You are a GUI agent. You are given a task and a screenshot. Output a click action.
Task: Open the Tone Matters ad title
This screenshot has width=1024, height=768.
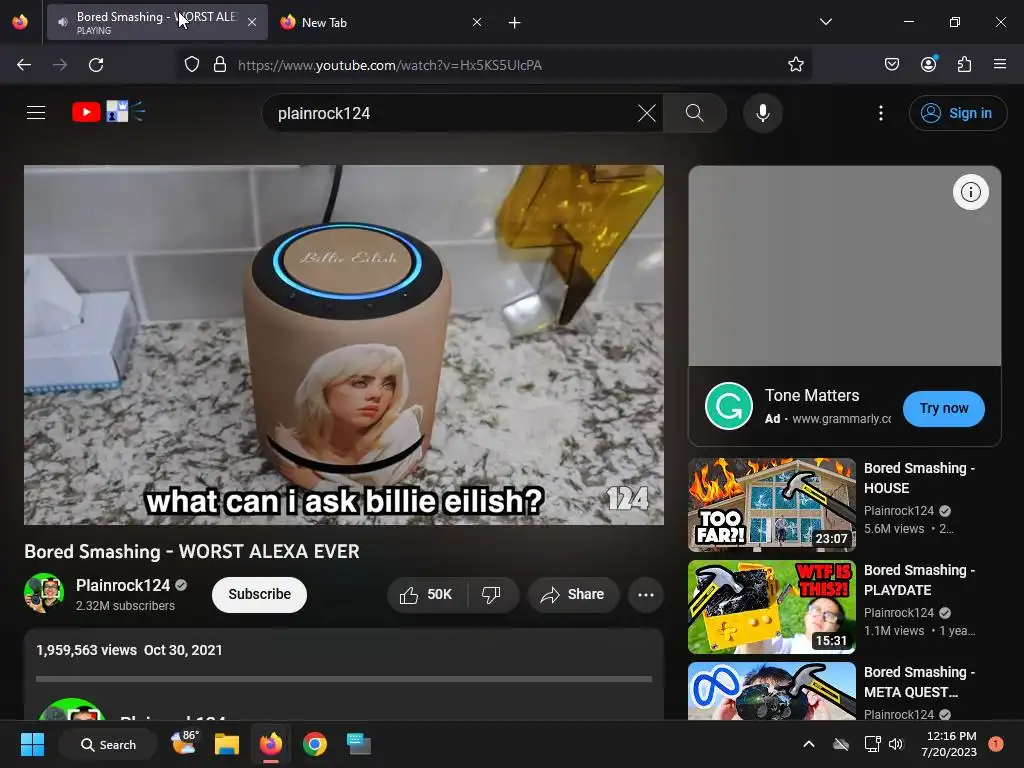coord(812,395)
